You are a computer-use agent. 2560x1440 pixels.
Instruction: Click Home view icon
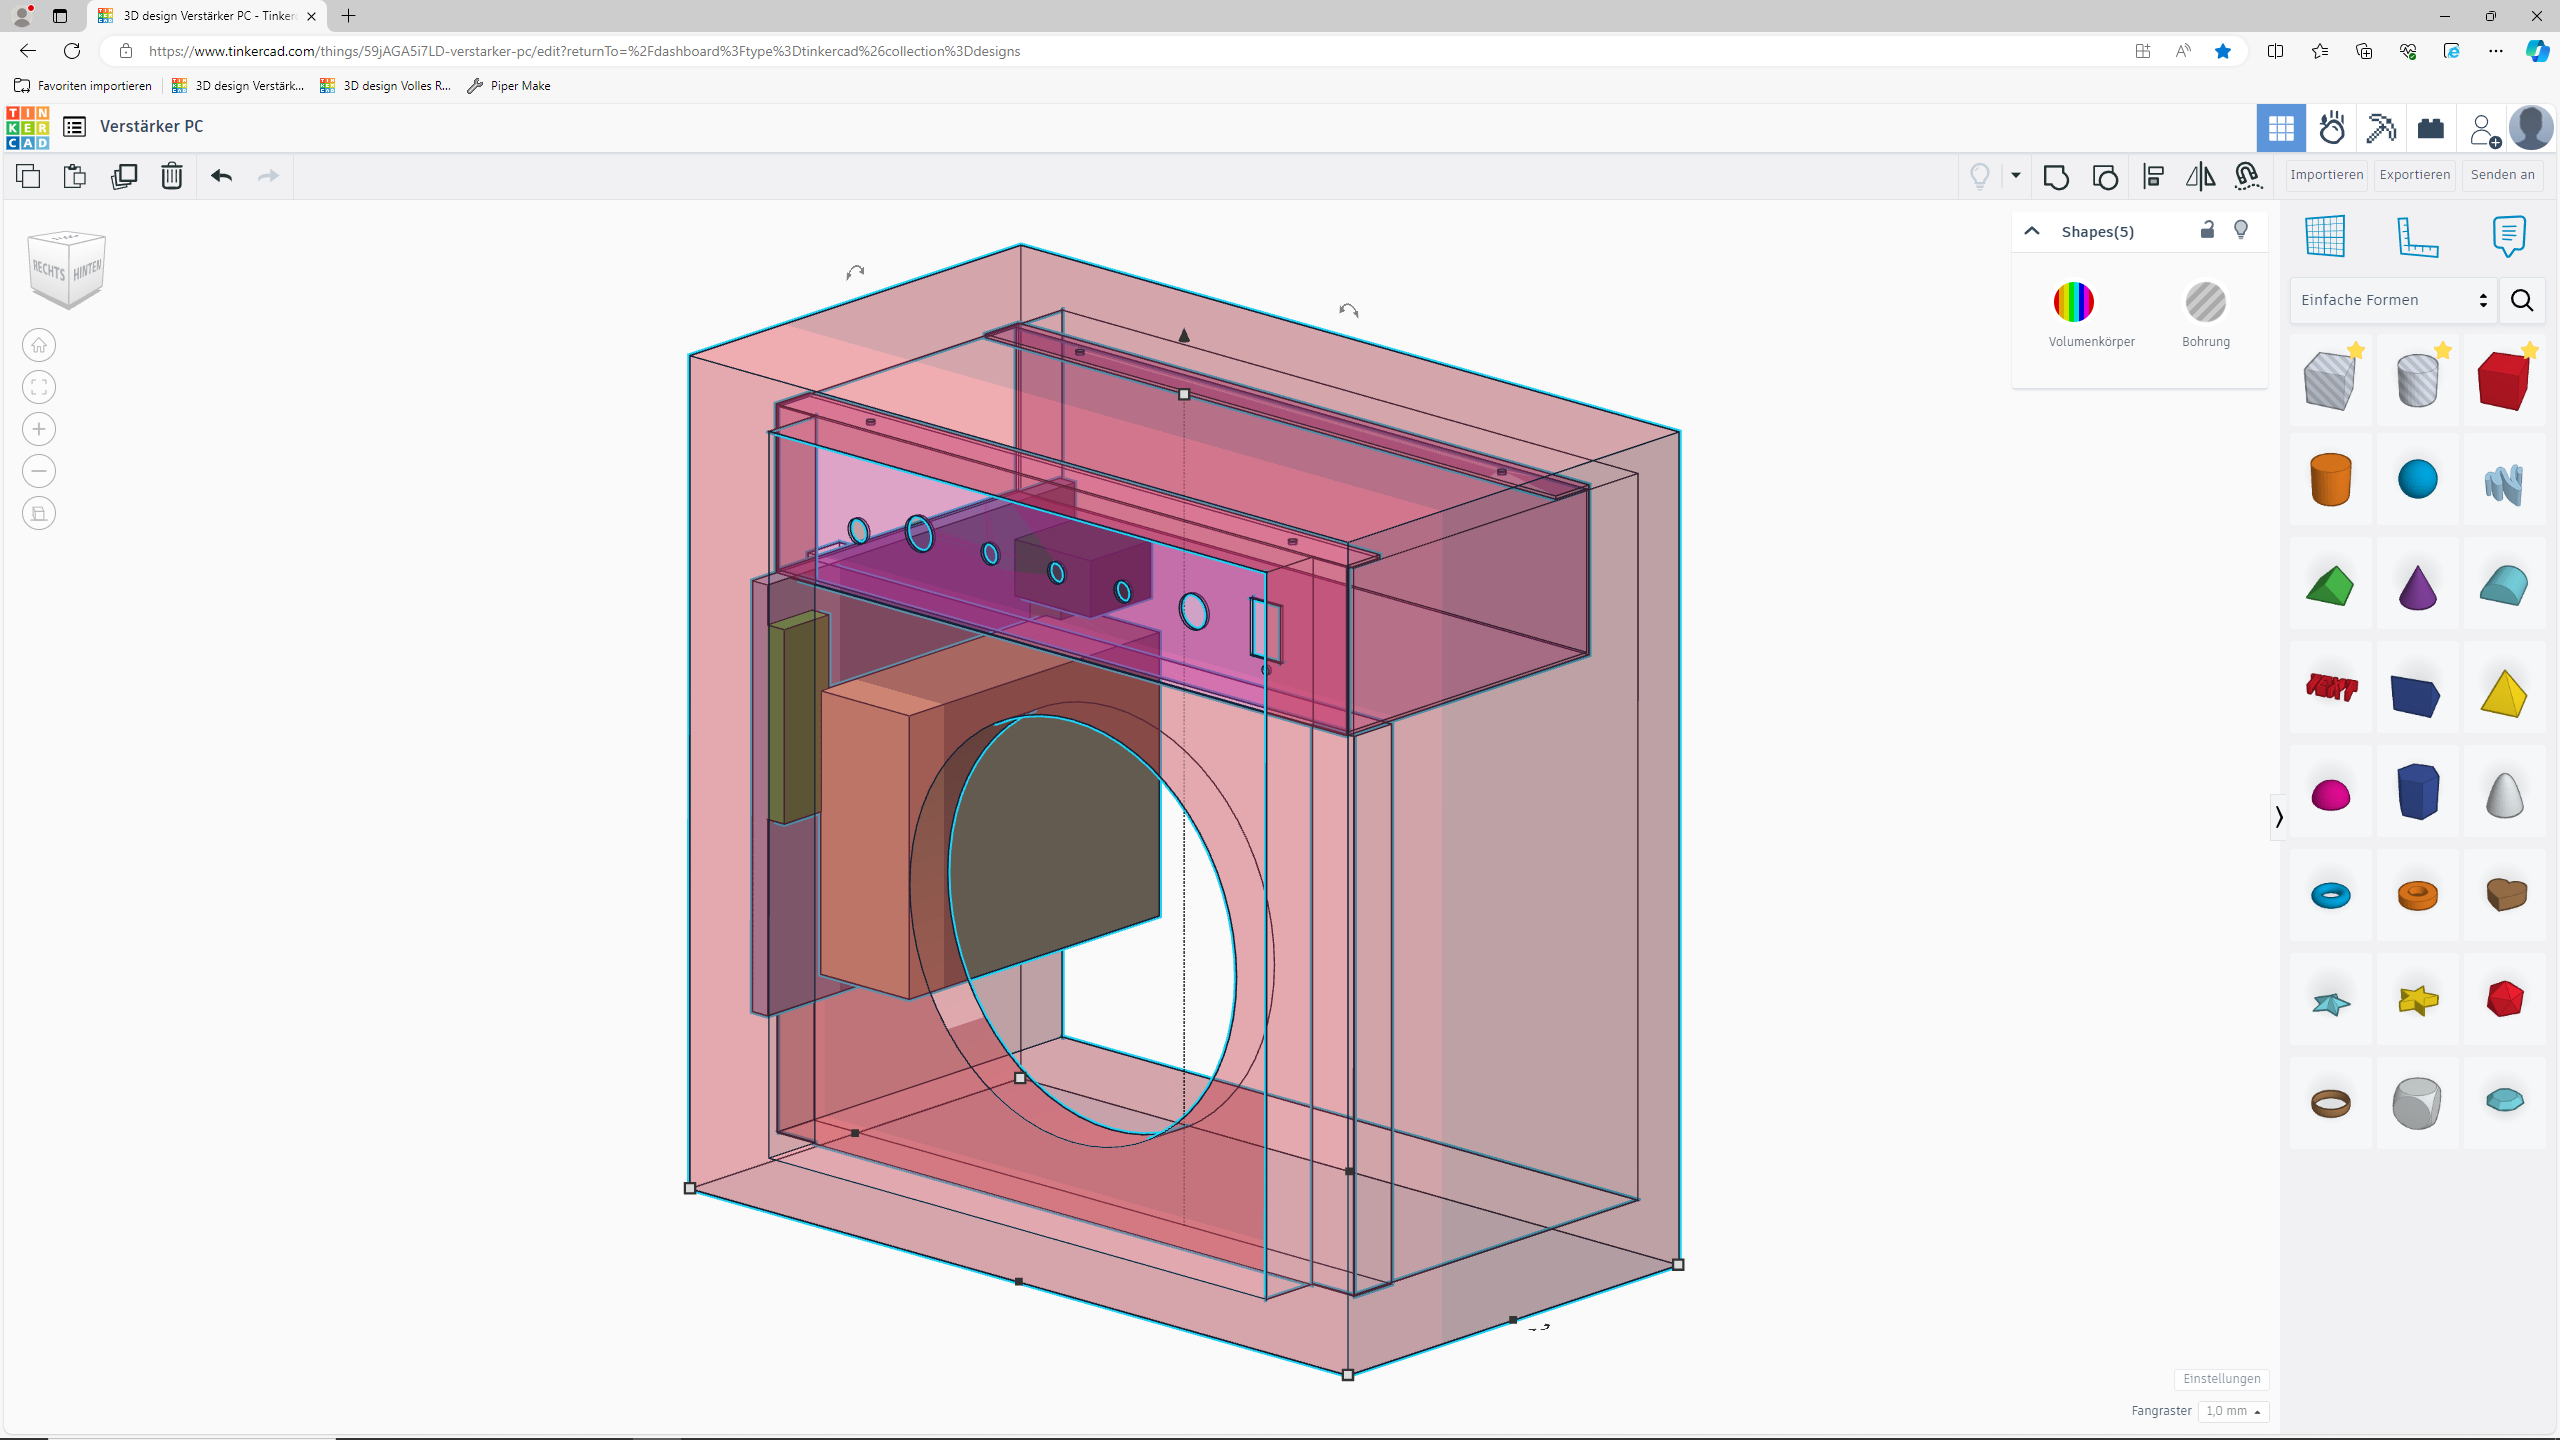click(39, 345)
